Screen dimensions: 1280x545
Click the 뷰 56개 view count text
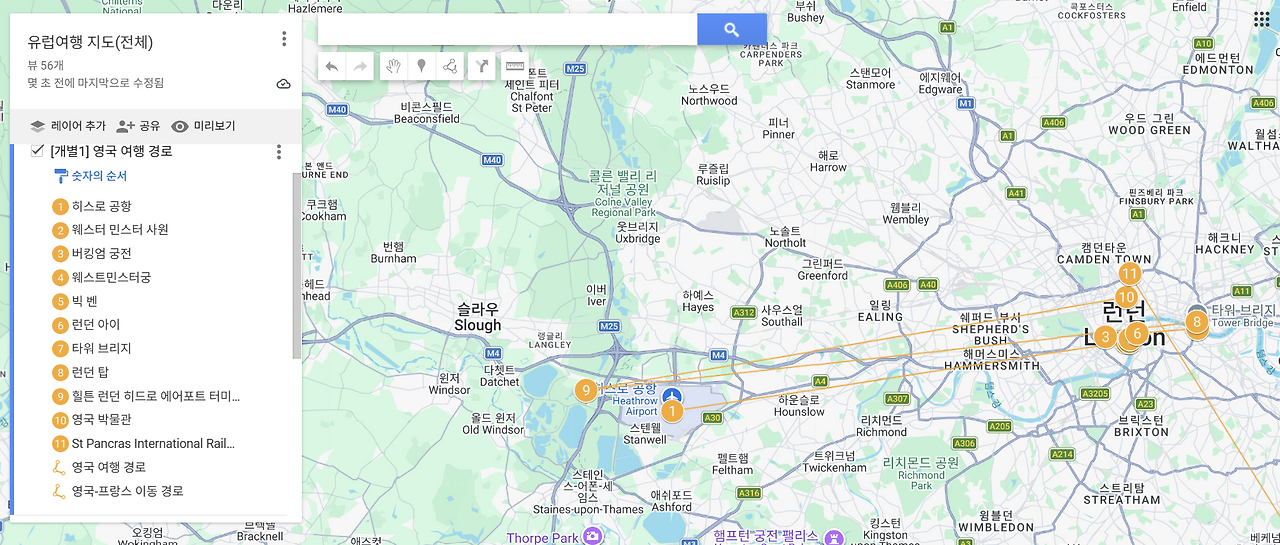(45, 65)
